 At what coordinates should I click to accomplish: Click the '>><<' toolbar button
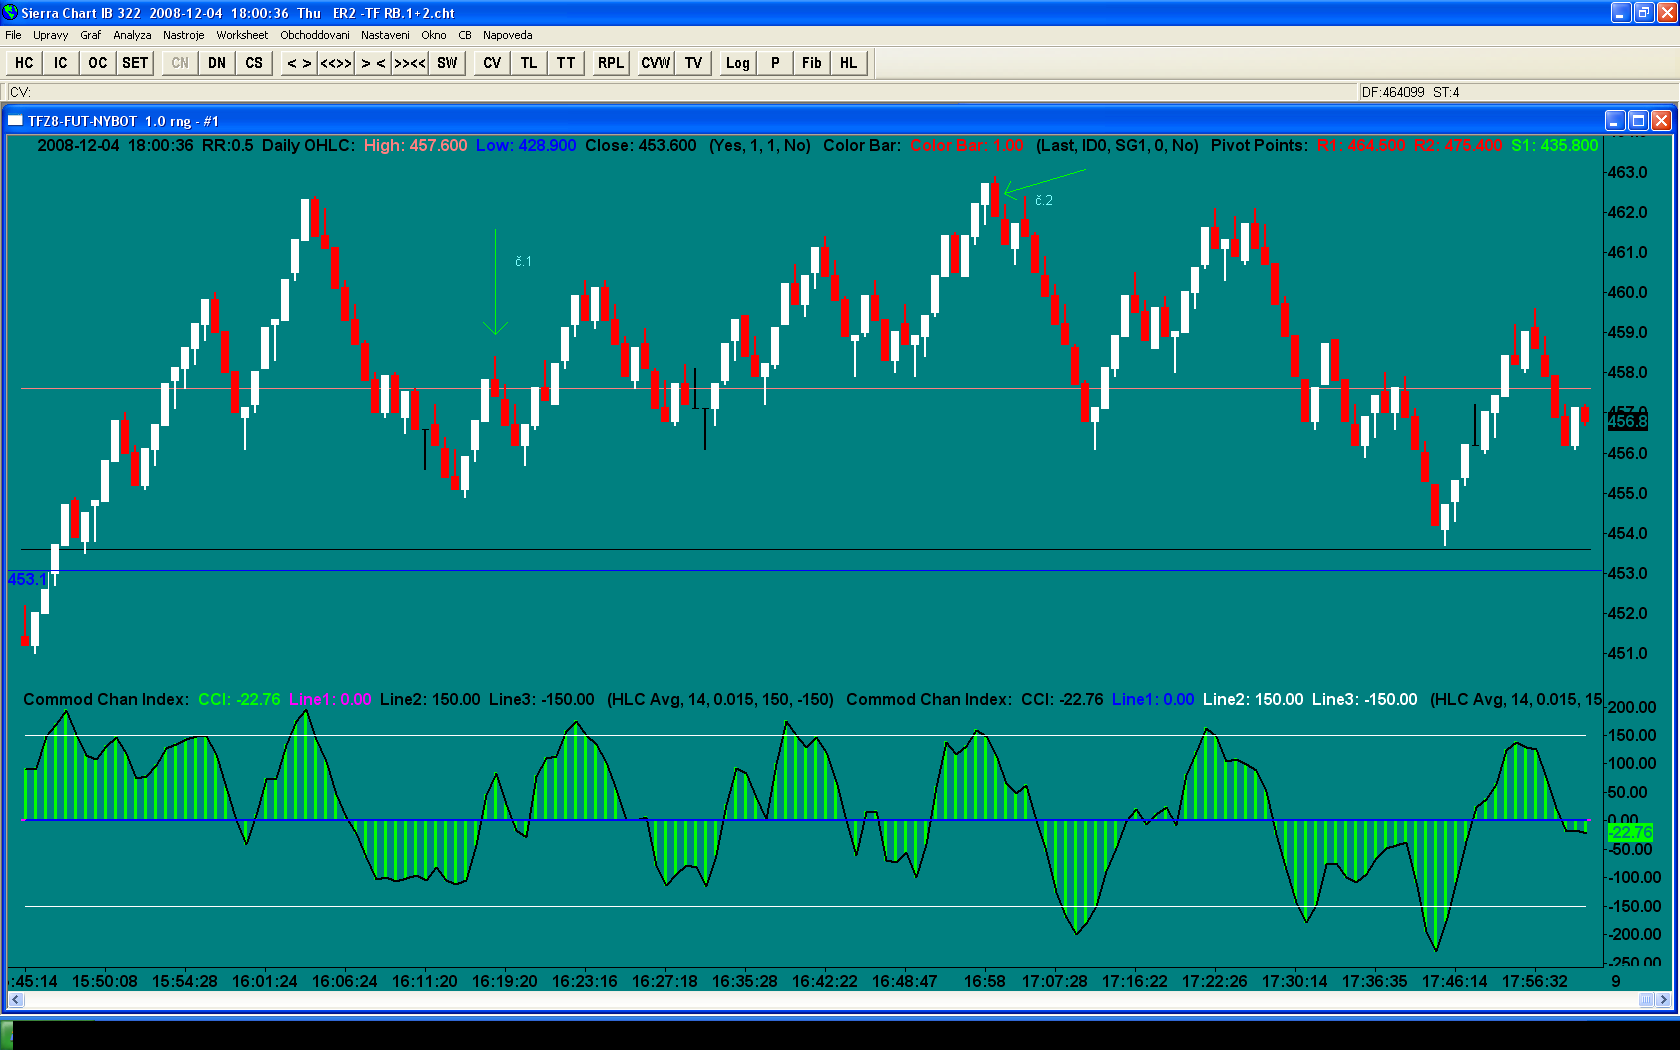pyautogui.click(x=410, y=63)
